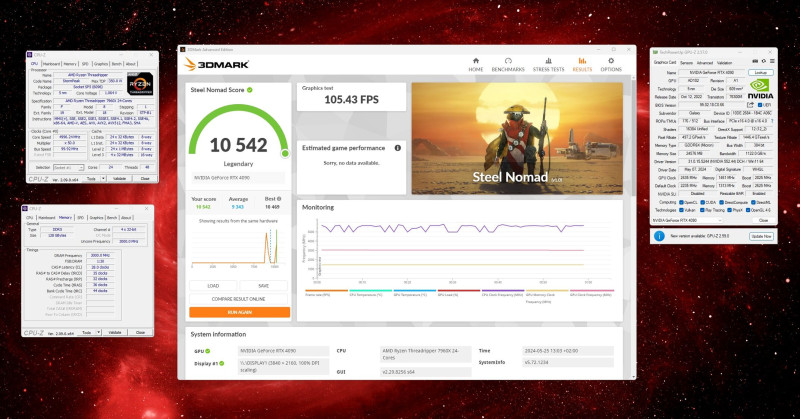The width and height of the screenshot is (800, 419).
Task: Click Validate in top CPU-Z window
Action: click(x=120, y=179)
